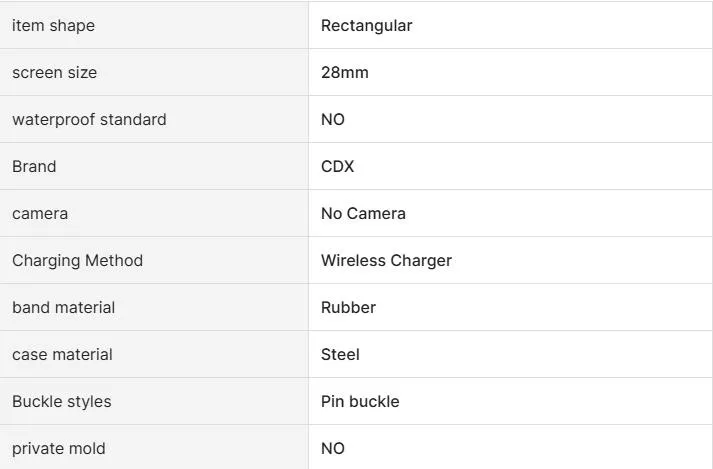Click the 'Charging Method' label
This screenshot has width=713, height=469.
tap(77, 261)
